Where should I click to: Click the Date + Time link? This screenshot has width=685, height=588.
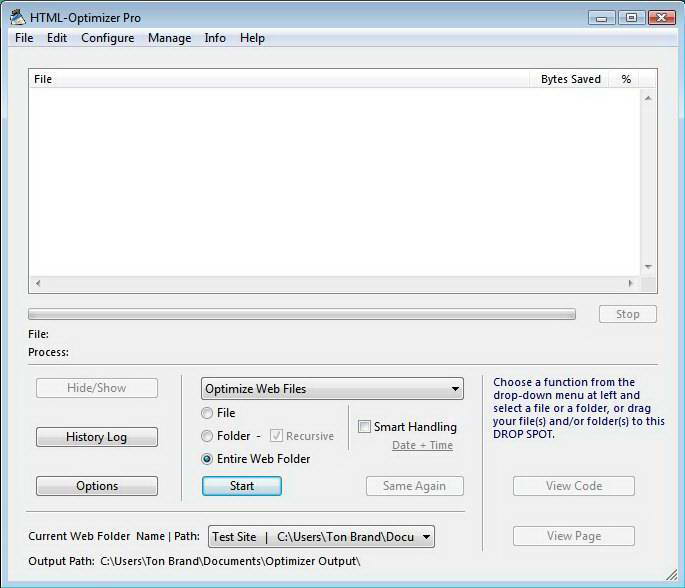(422, 445)
